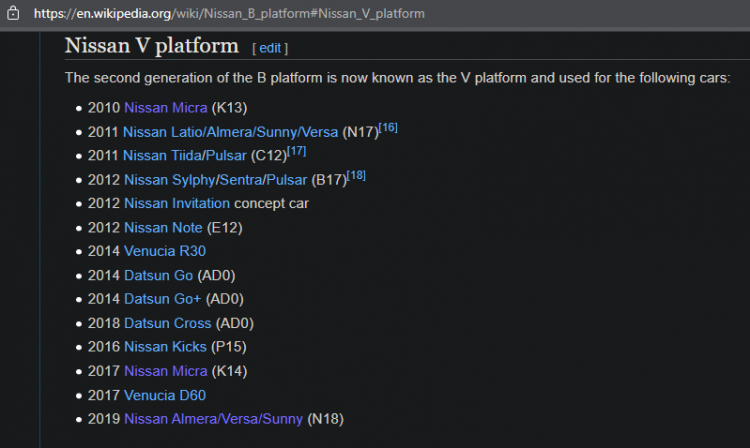Open the Nissan Invitation link
This screenshot has width=750, height=448.
[x=177, y=203]
